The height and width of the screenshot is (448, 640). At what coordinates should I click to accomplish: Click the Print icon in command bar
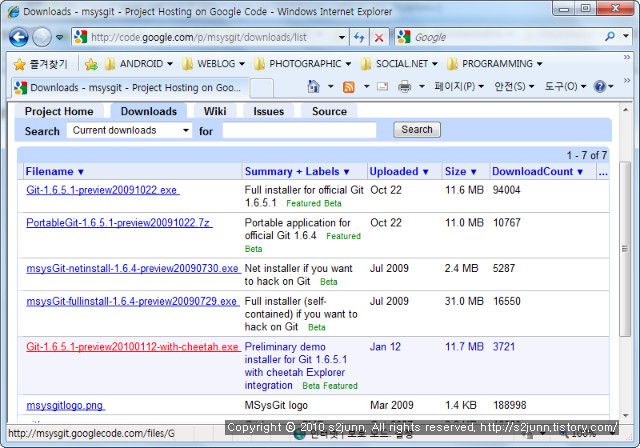tap(404, 86)
